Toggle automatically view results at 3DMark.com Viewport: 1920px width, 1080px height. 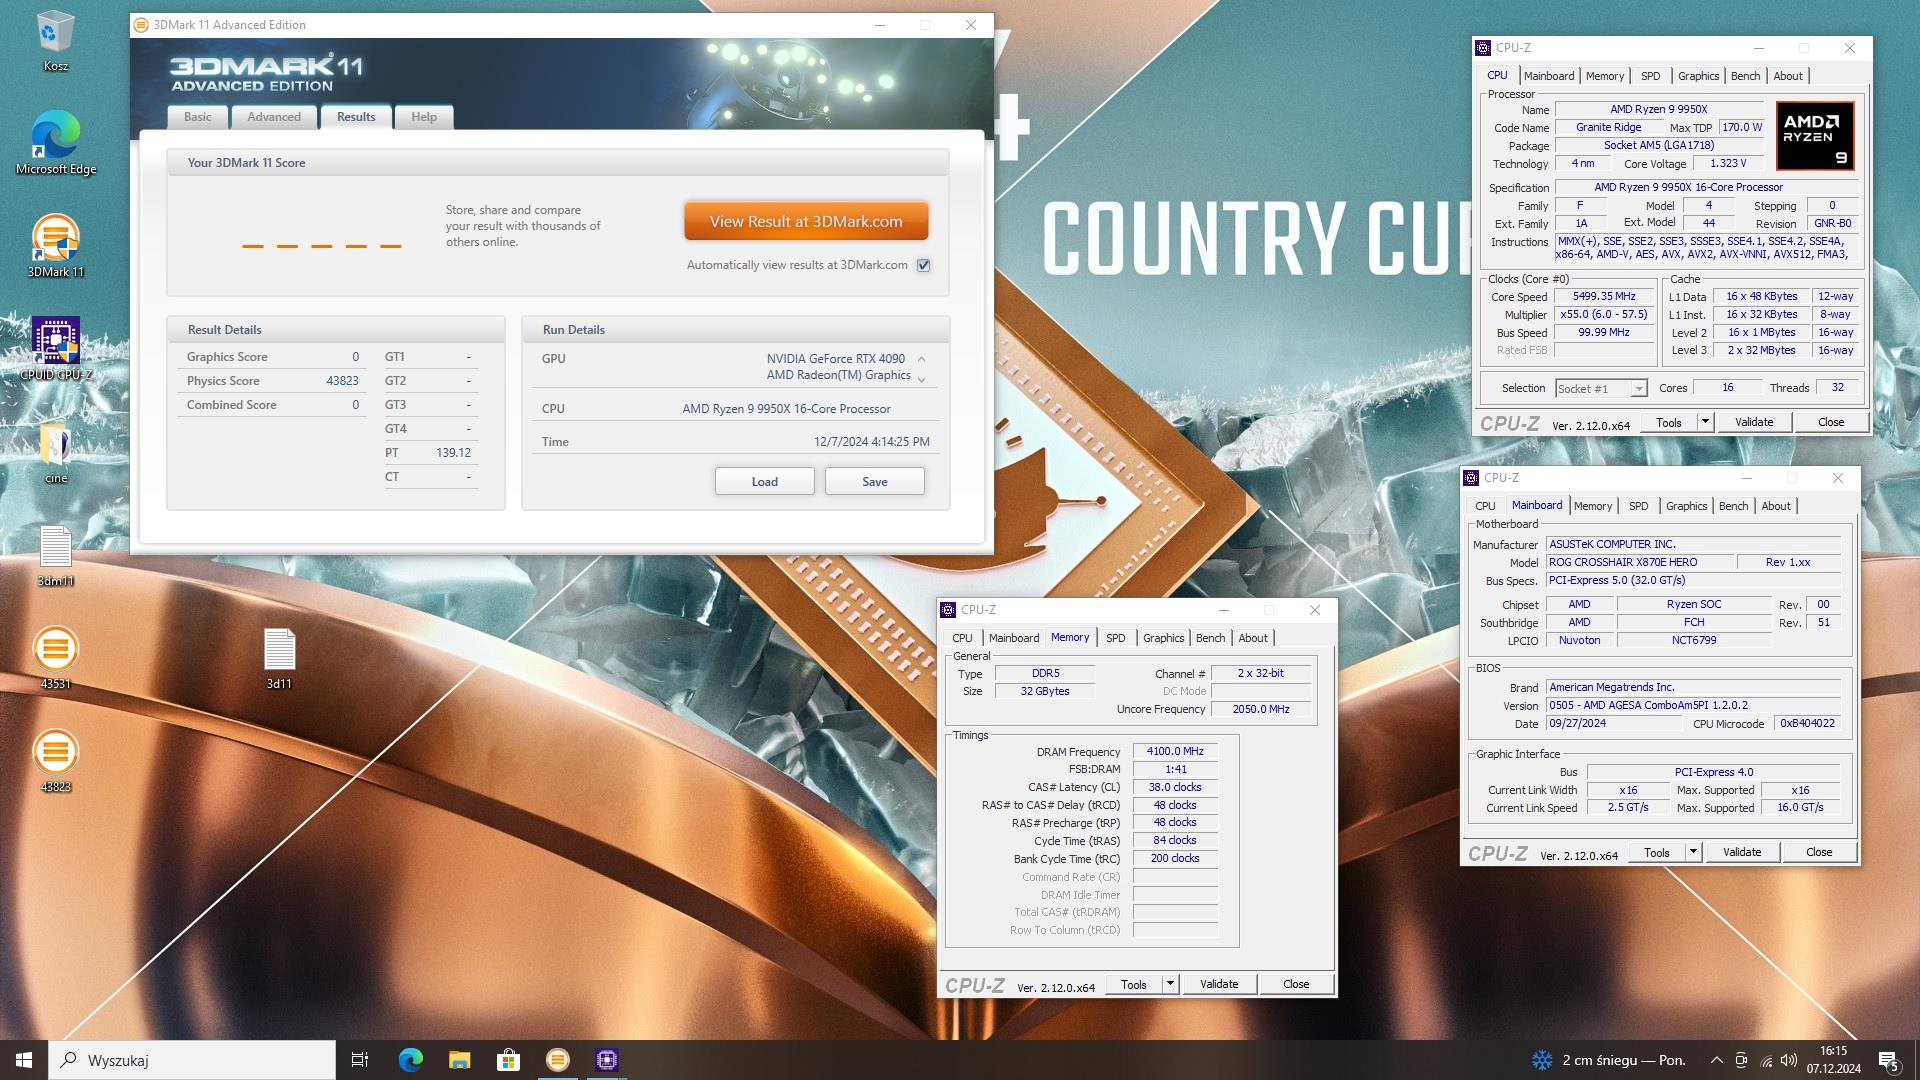point(923,265)
